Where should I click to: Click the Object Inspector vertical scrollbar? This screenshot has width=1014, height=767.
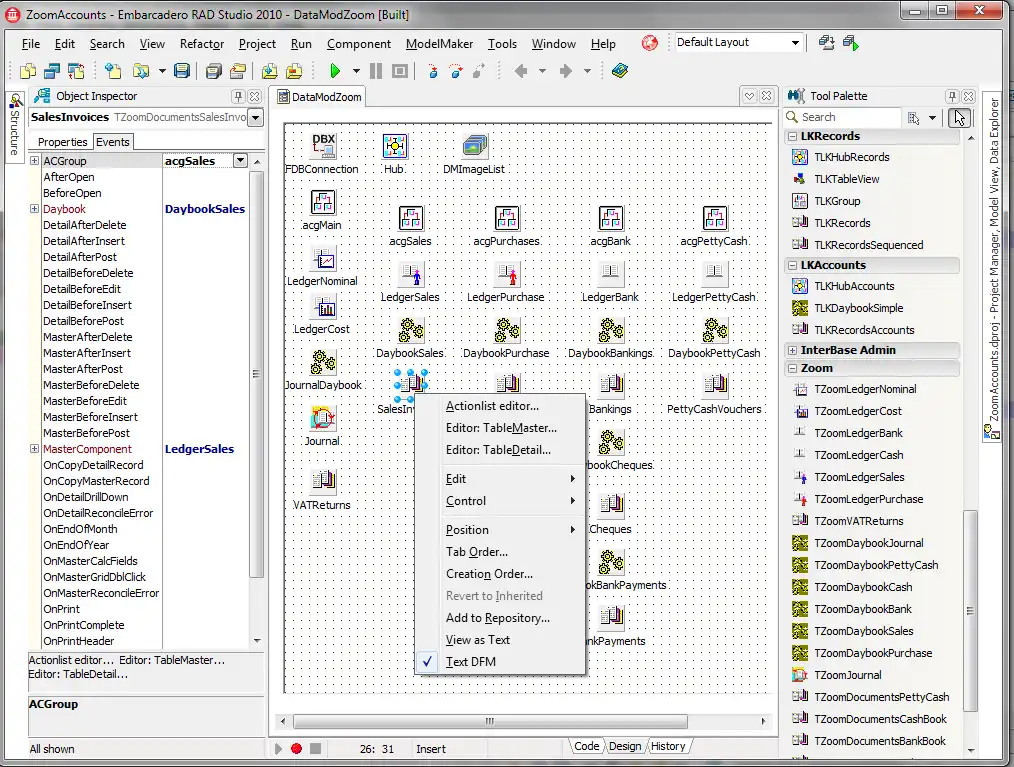tap(257, 401)
